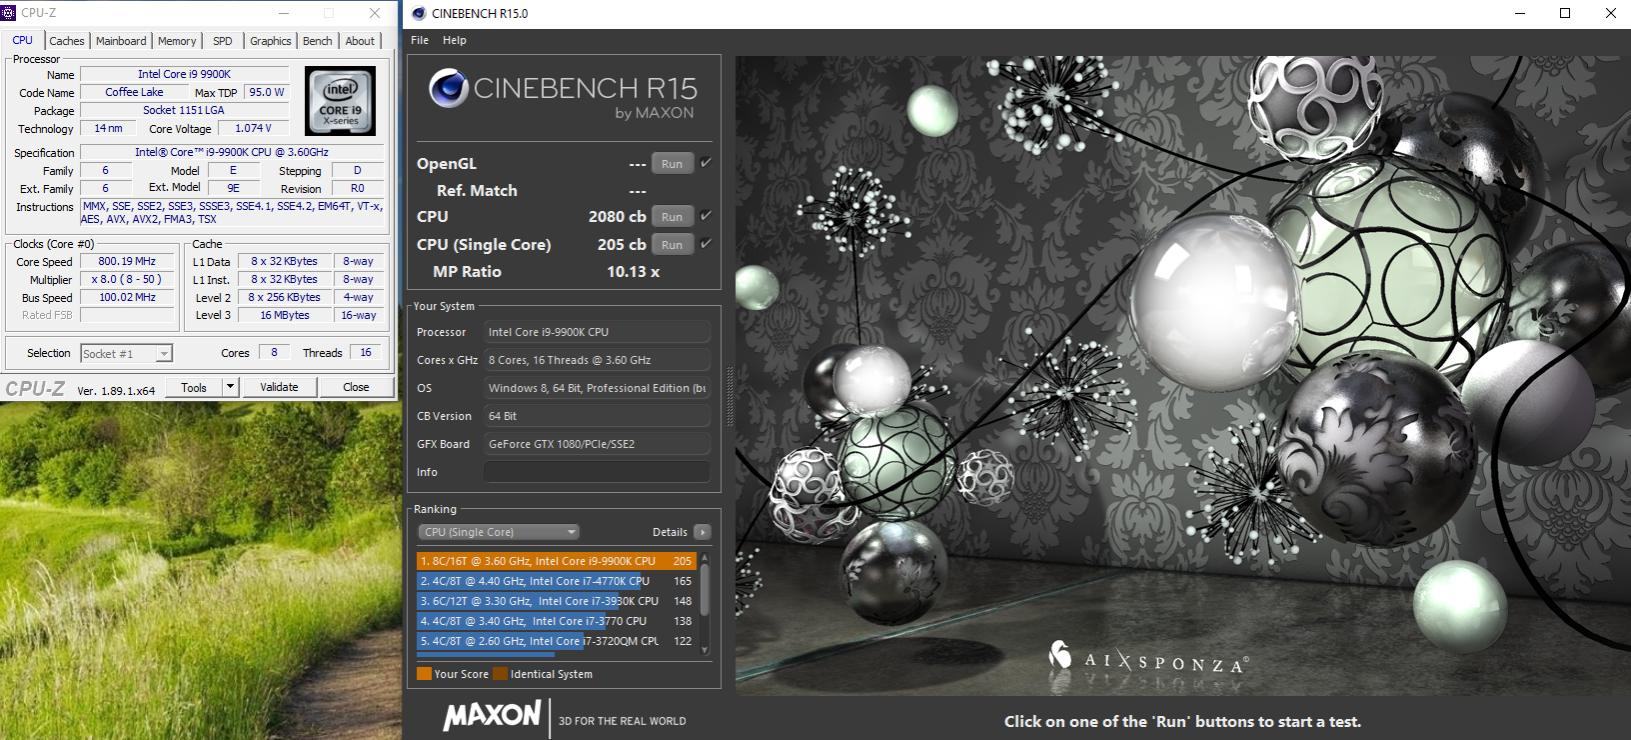Image resolution: width=1631 pixels, height=740 pixels.
Task: Toggle the OpenGL test checkmark
Action: coord(706,163)
